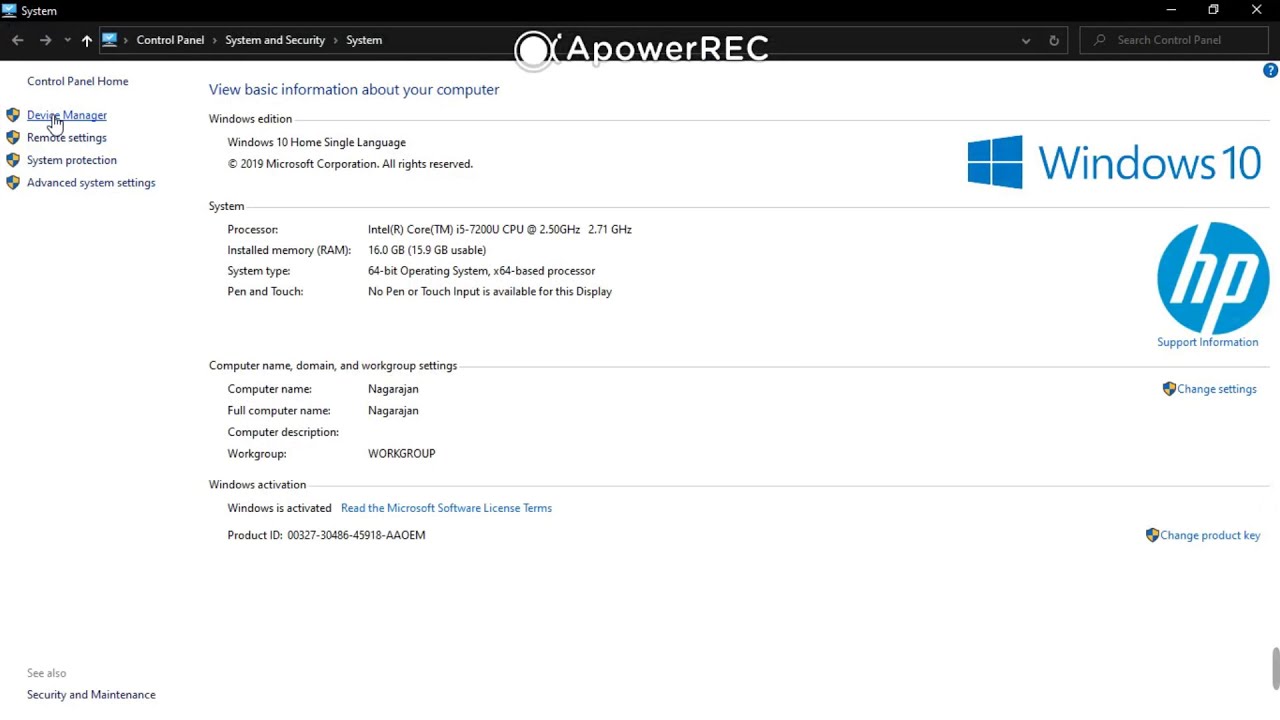Click the shield icon beside System protection
This screenshot has height=720, width=1280.
[x=13, y=160]
